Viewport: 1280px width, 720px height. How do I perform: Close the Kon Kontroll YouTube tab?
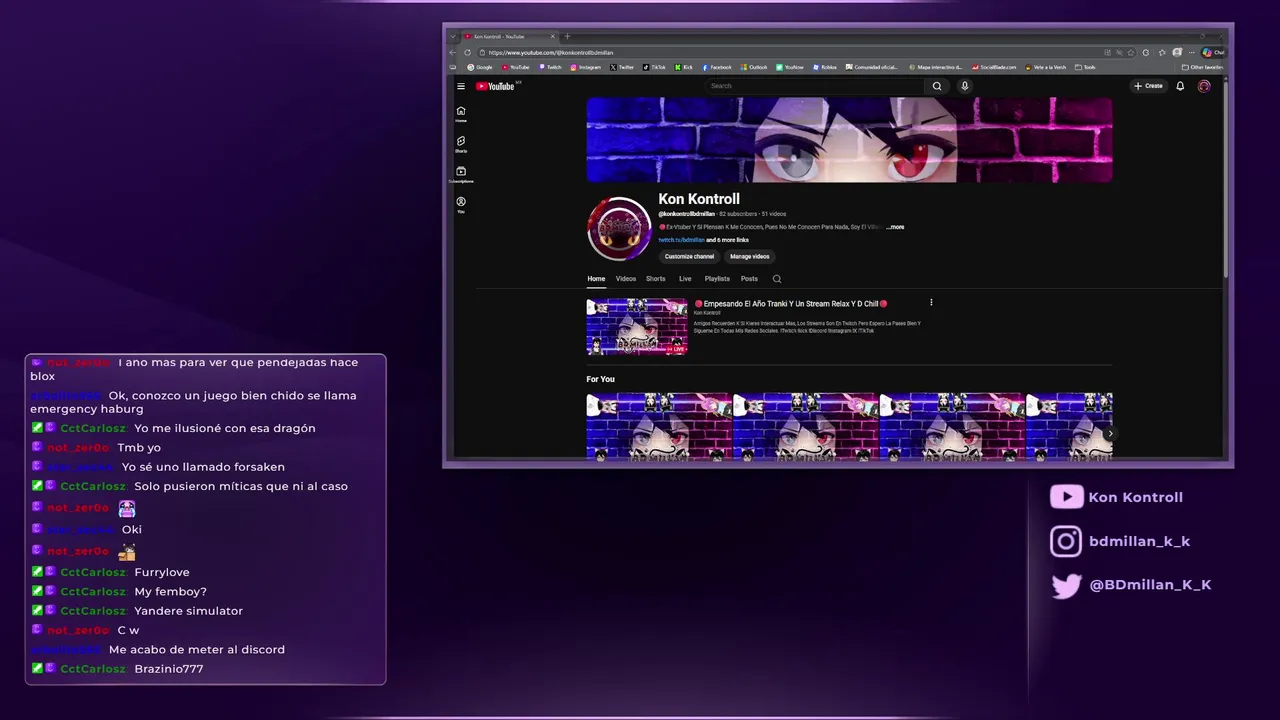(552, 36)
